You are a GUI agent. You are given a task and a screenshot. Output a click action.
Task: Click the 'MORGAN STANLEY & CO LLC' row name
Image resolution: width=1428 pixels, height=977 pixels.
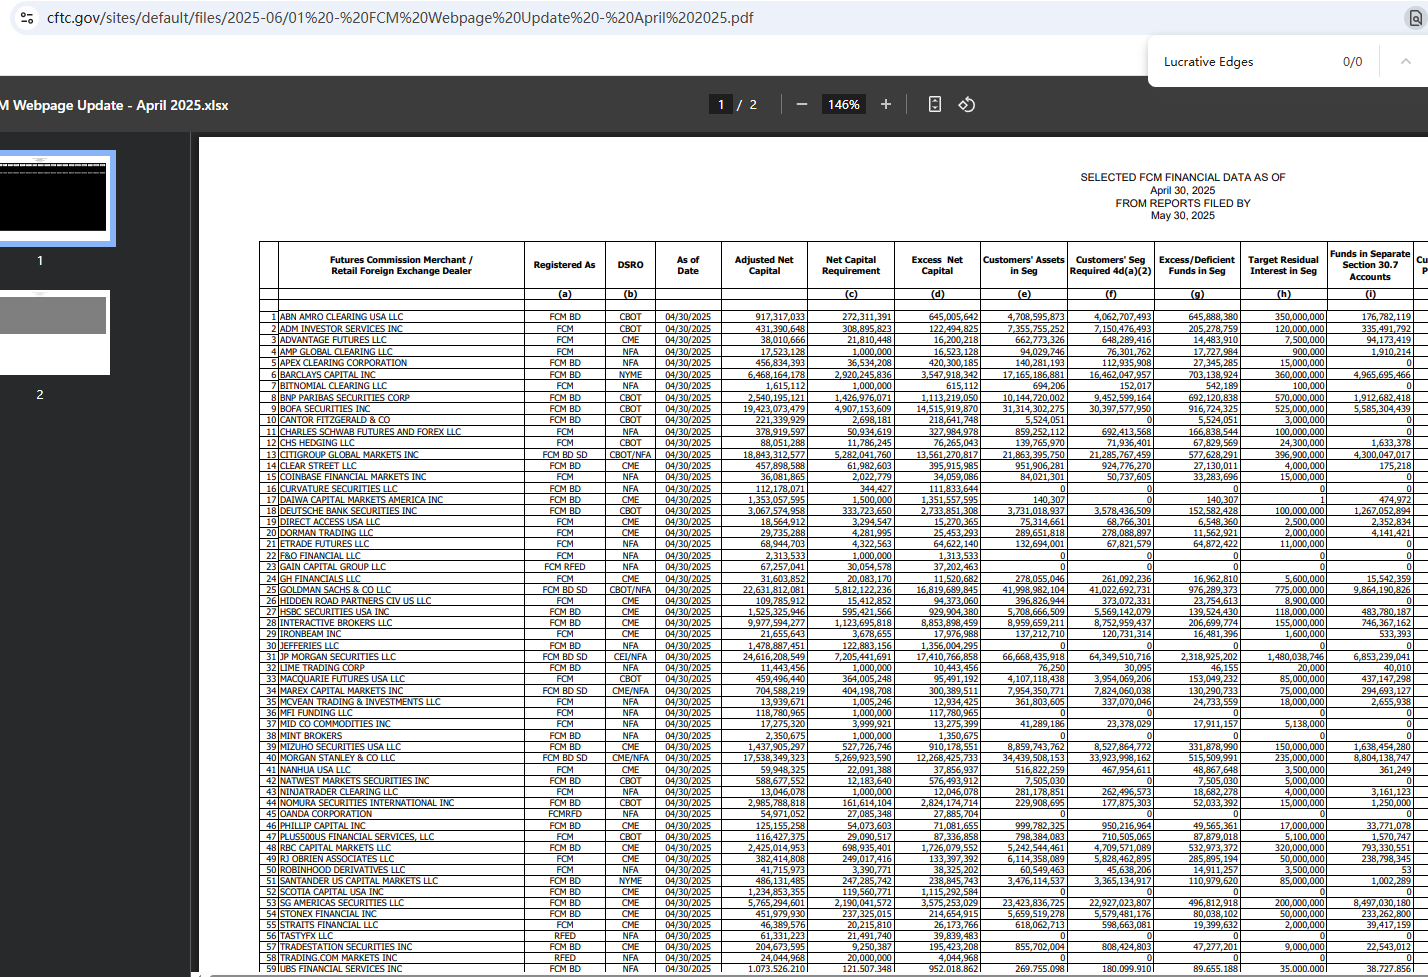click(x=337, y=758)
